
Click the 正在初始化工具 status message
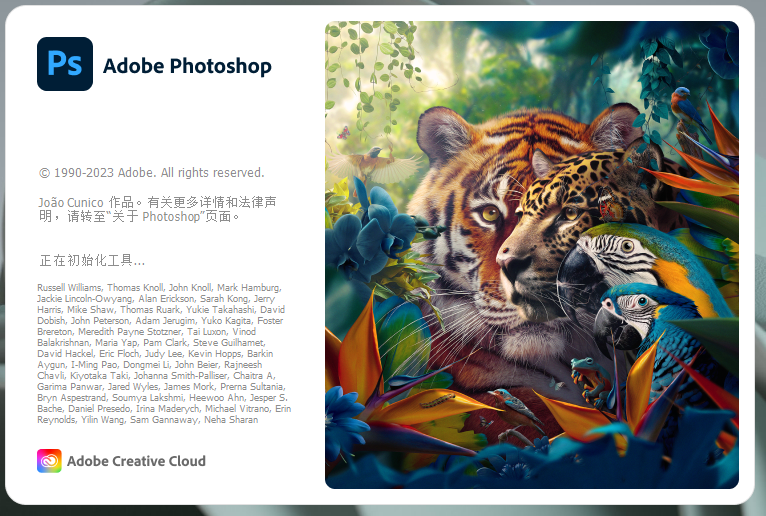coord(92,260)
